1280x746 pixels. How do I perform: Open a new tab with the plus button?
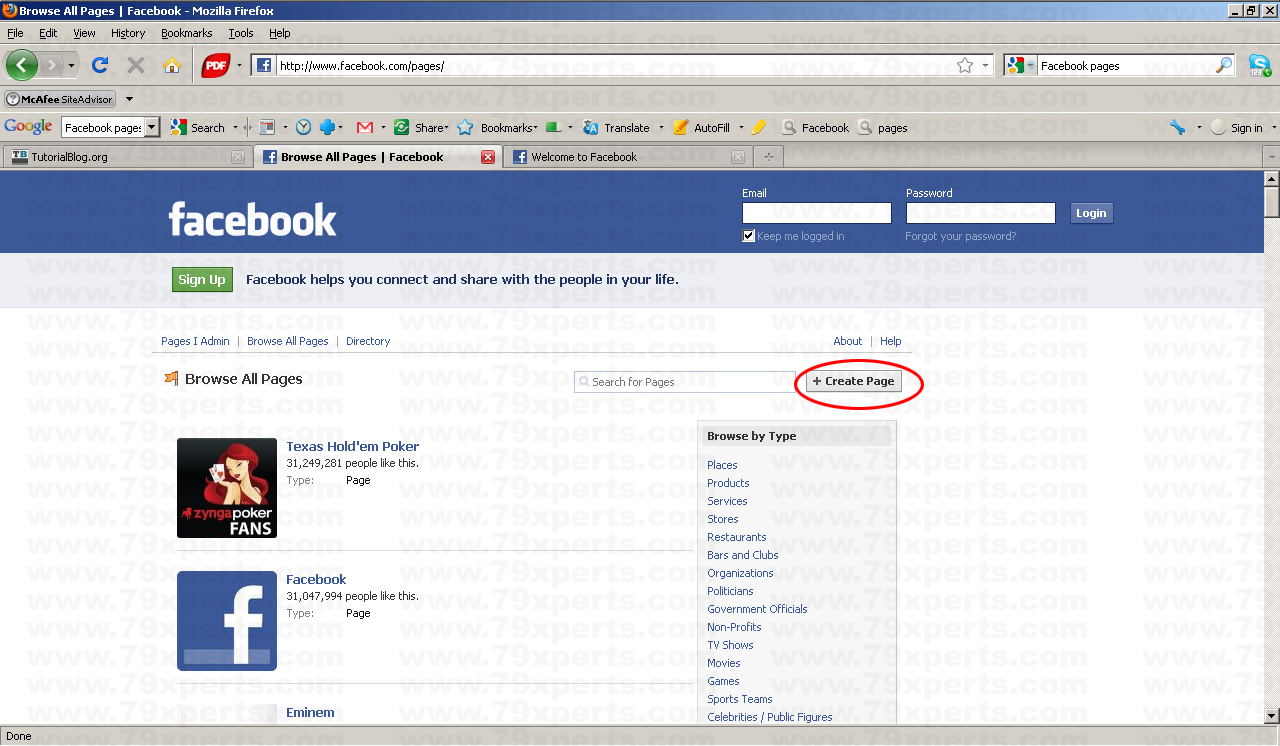(x=769, y=157)
